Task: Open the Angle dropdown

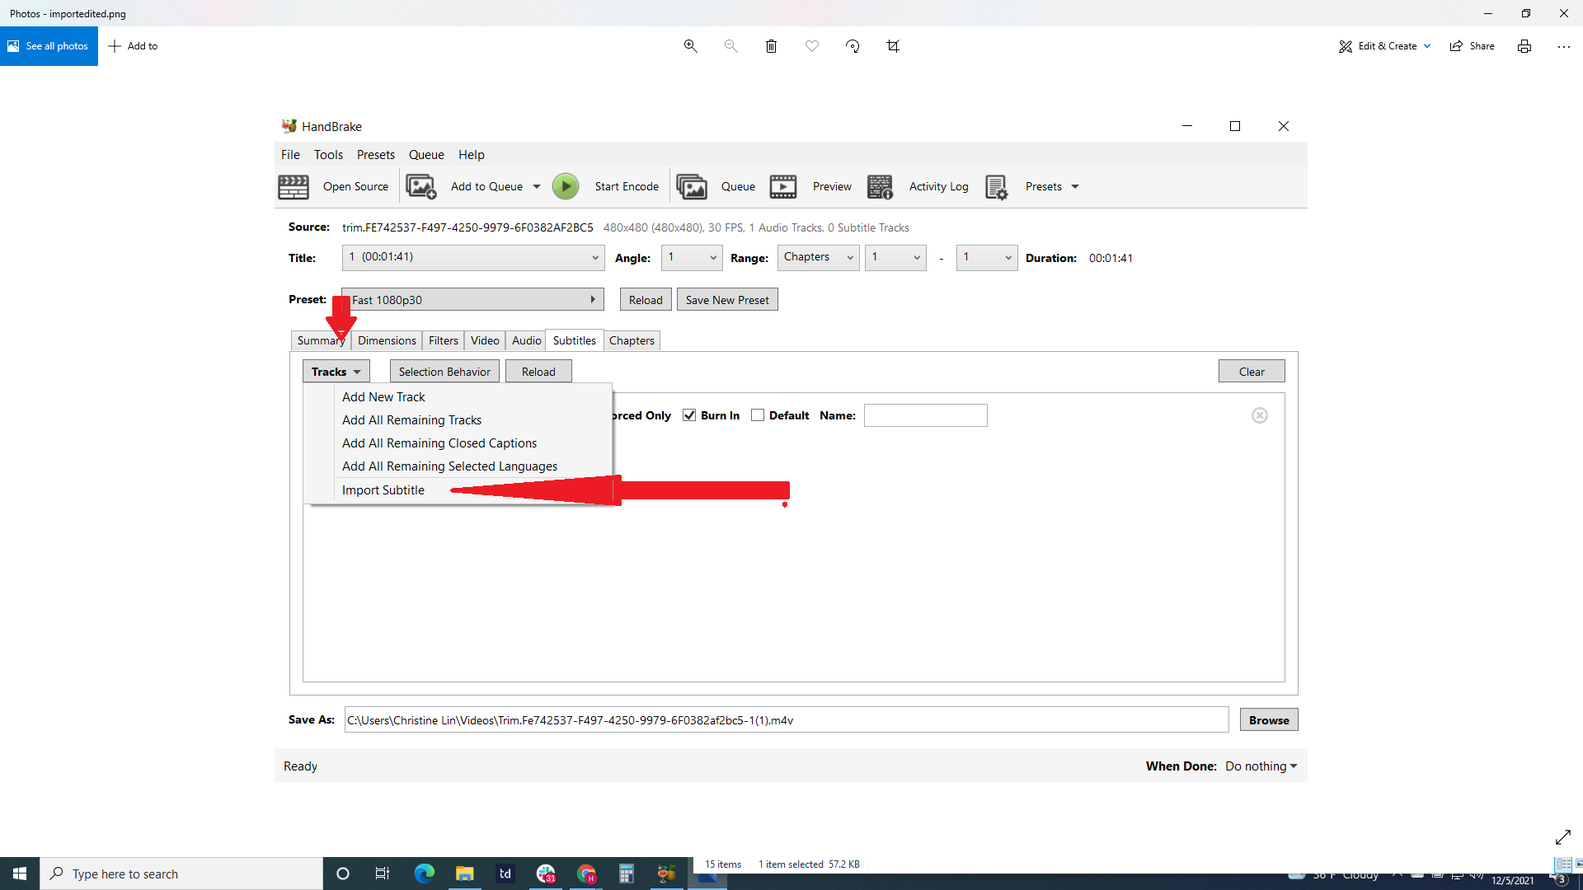Action: click(x=691, y=257)
